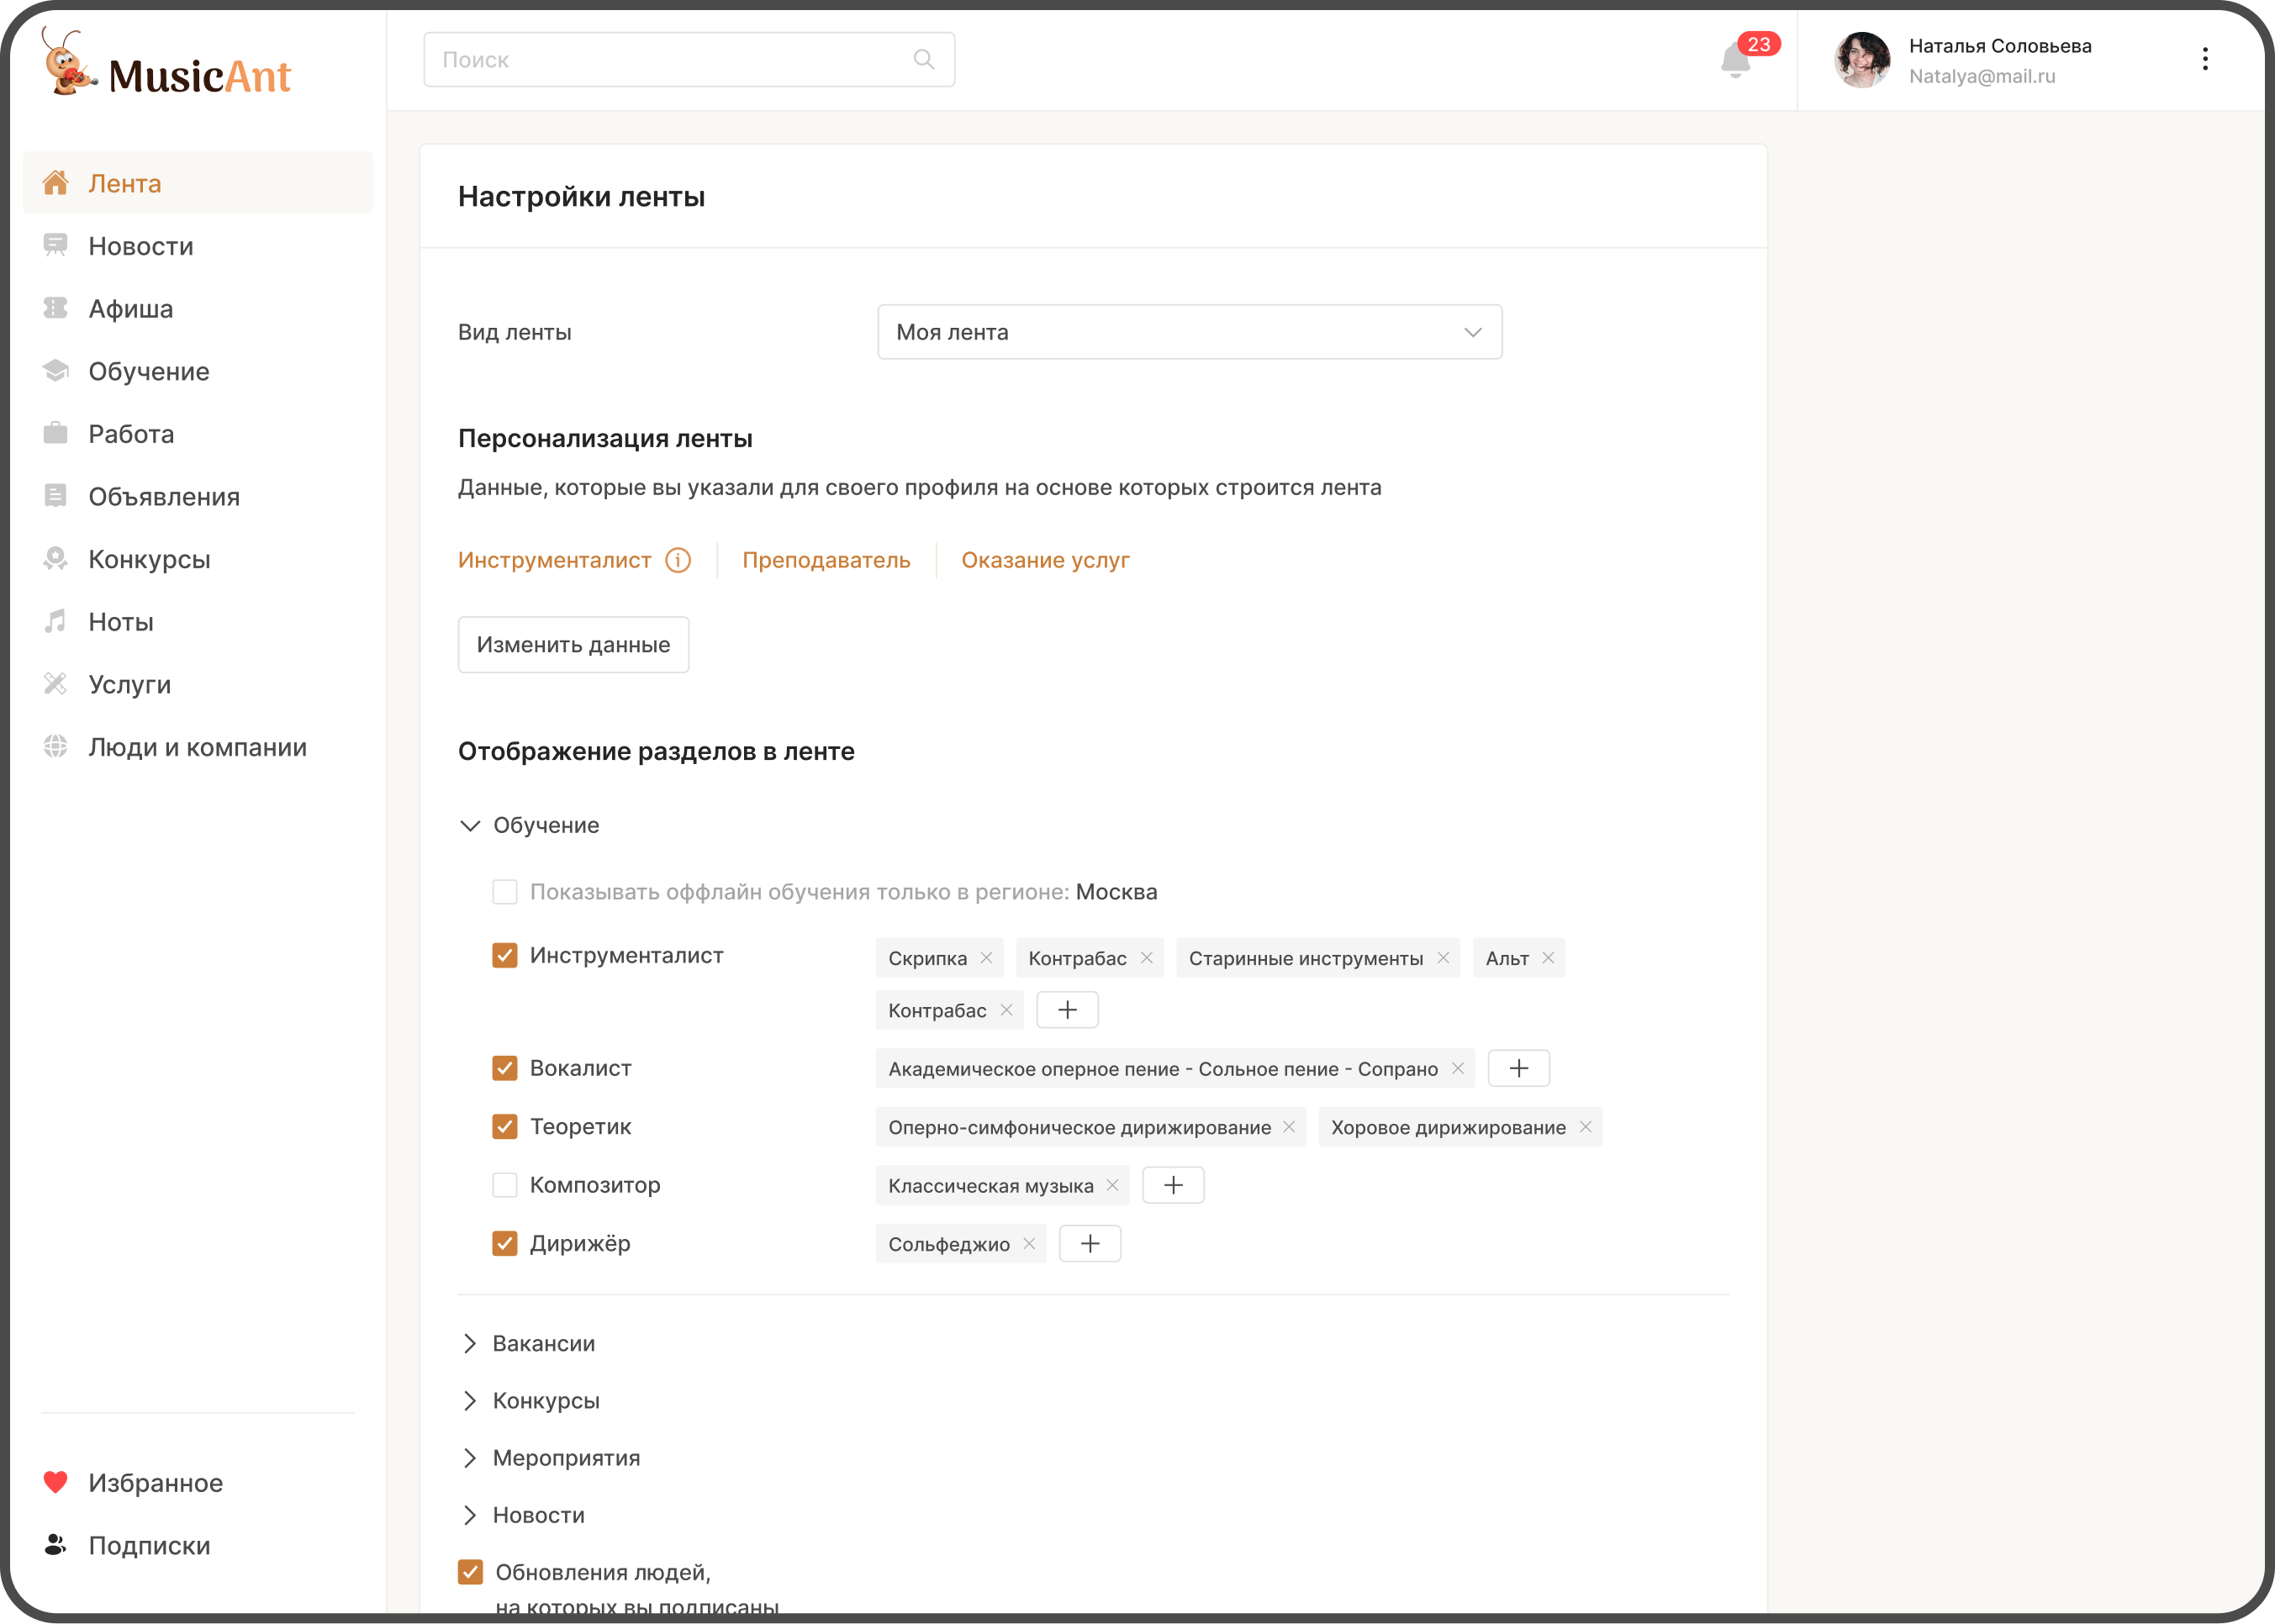The width and height of the screenshot is (2275, 1624).
Task: Enable the Композитор checkbox
Action: click(x=505, y=1185)
